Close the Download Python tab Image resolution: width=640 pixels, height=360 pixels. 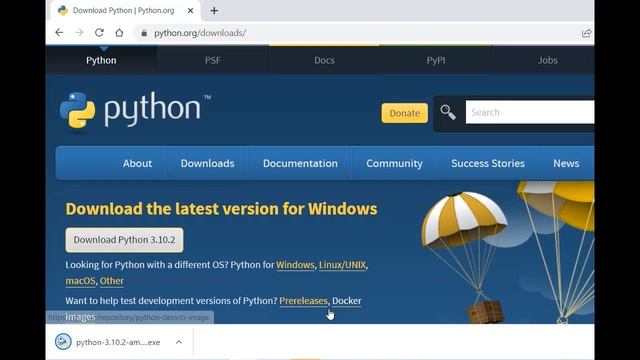tap(190, 11)
